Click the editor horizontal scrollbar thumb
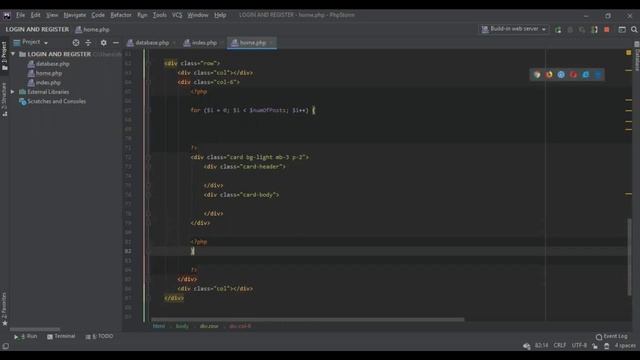 pos(307,319)
